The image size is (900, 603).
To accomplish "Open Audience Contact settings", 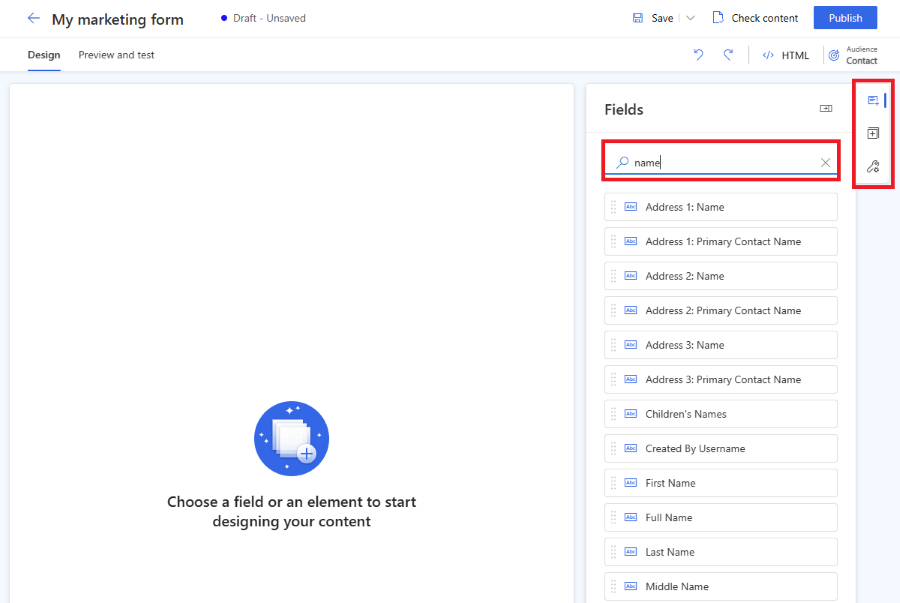I will 853,55.
